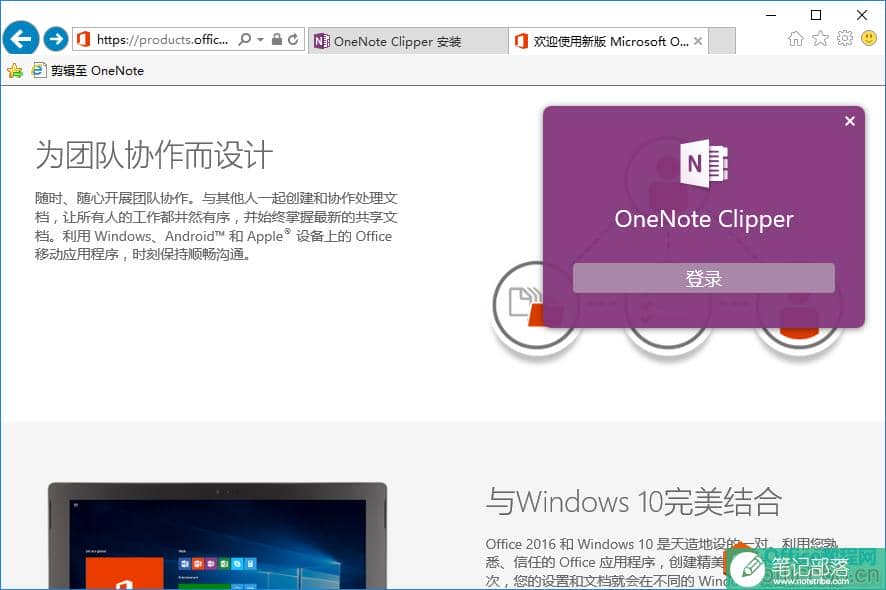
Task: Close the OneNote Clipper popup
Action: (849, 121)
